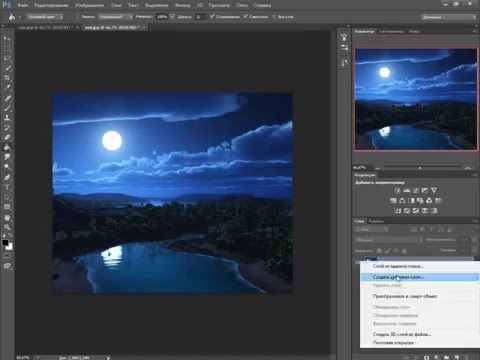Toggle lock transparent pixels
This screenshot has width=480, height=360.
(379, 251)
